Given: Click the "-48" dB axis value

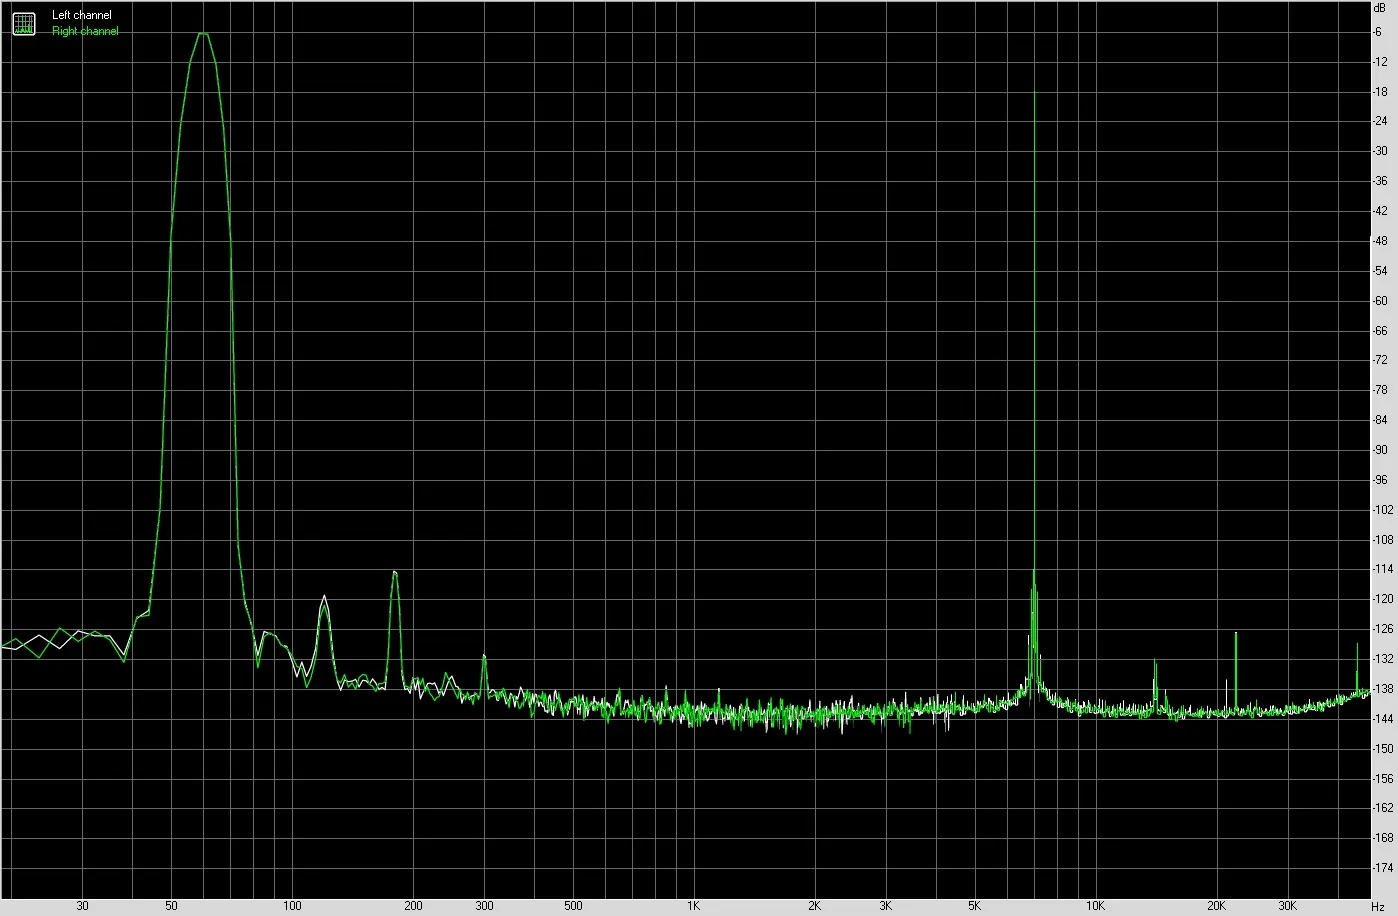Looking at the screenshot, I should click(x=1381, y=241).
